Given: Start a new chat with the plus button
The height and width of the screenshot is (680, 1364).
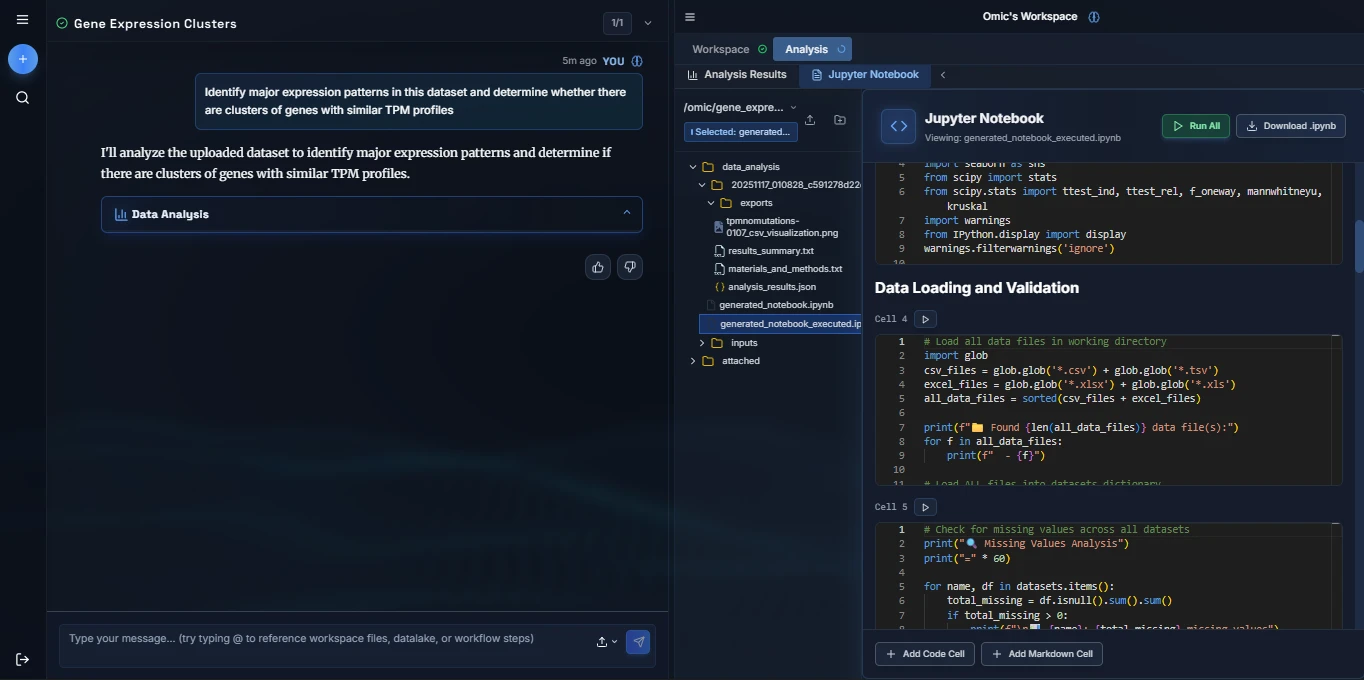Looking at the screenshot, I should tap(23, 59).
